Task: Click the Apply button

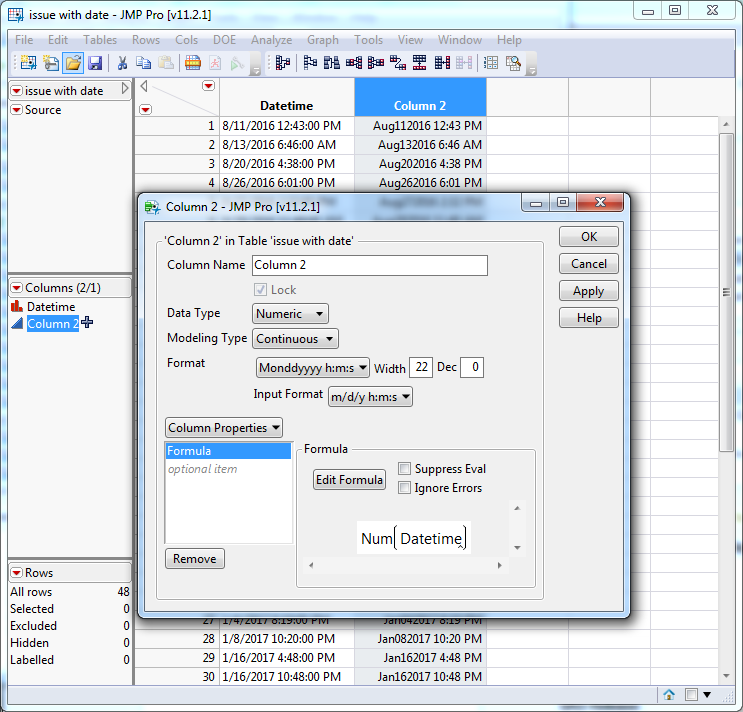Action: (589, 290)
